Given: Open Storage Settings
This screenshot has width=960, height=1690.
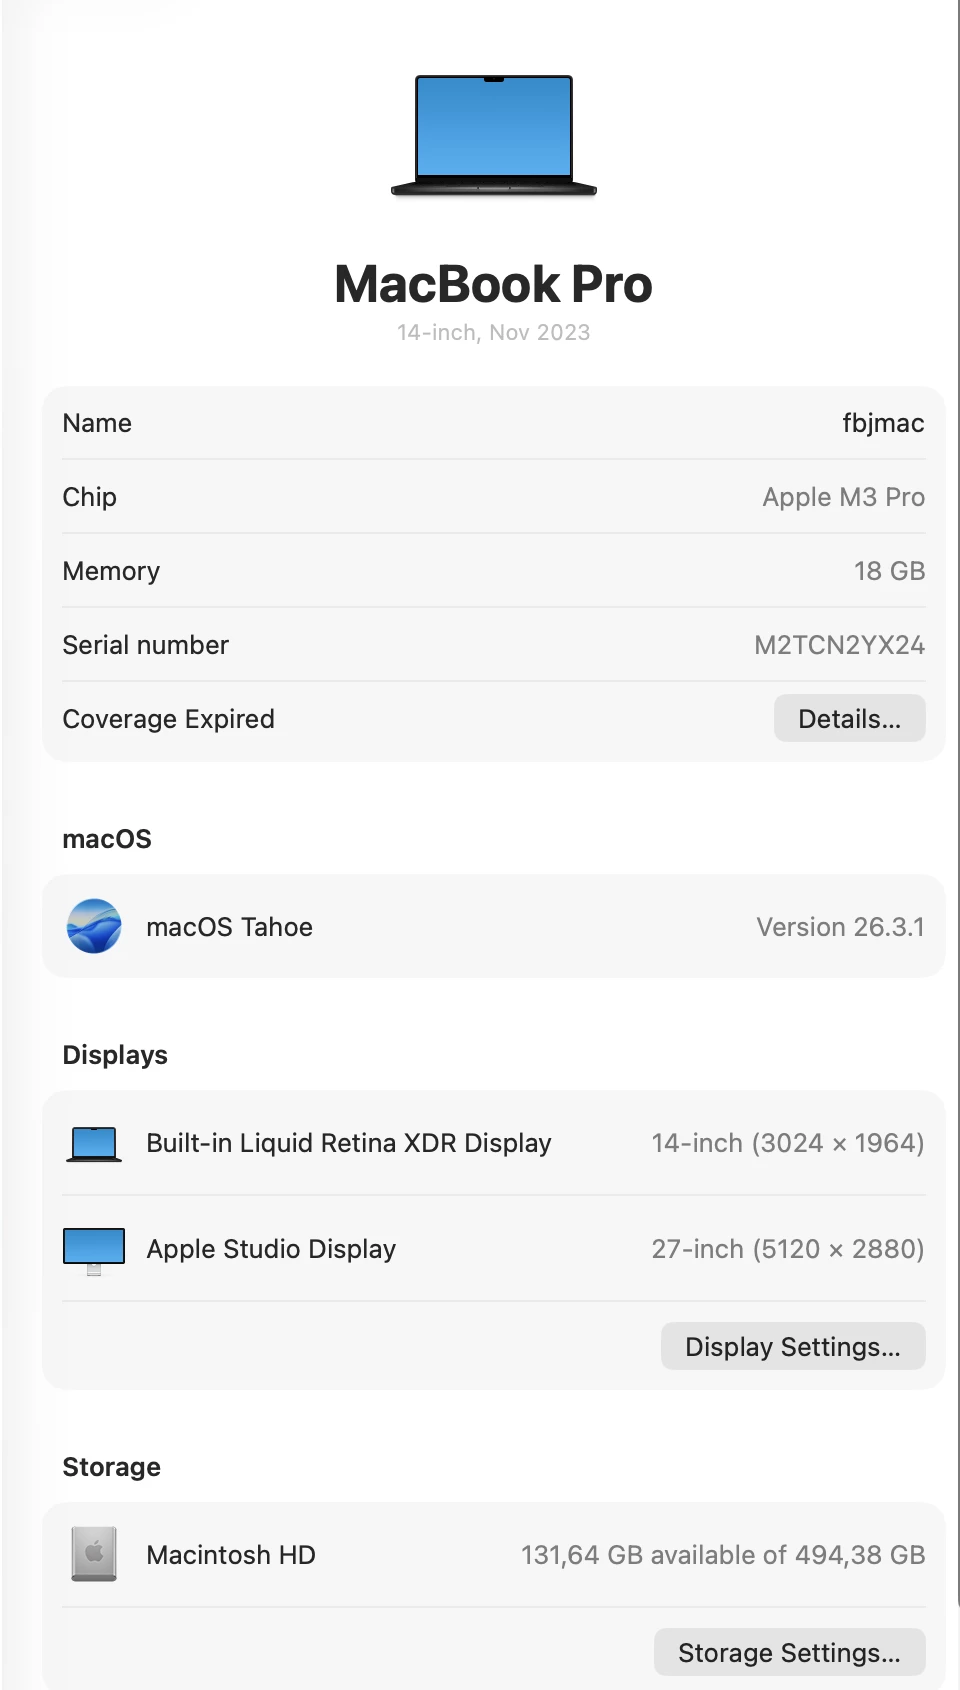Looking at the screenshot, I should click(x=789, y=1653).
